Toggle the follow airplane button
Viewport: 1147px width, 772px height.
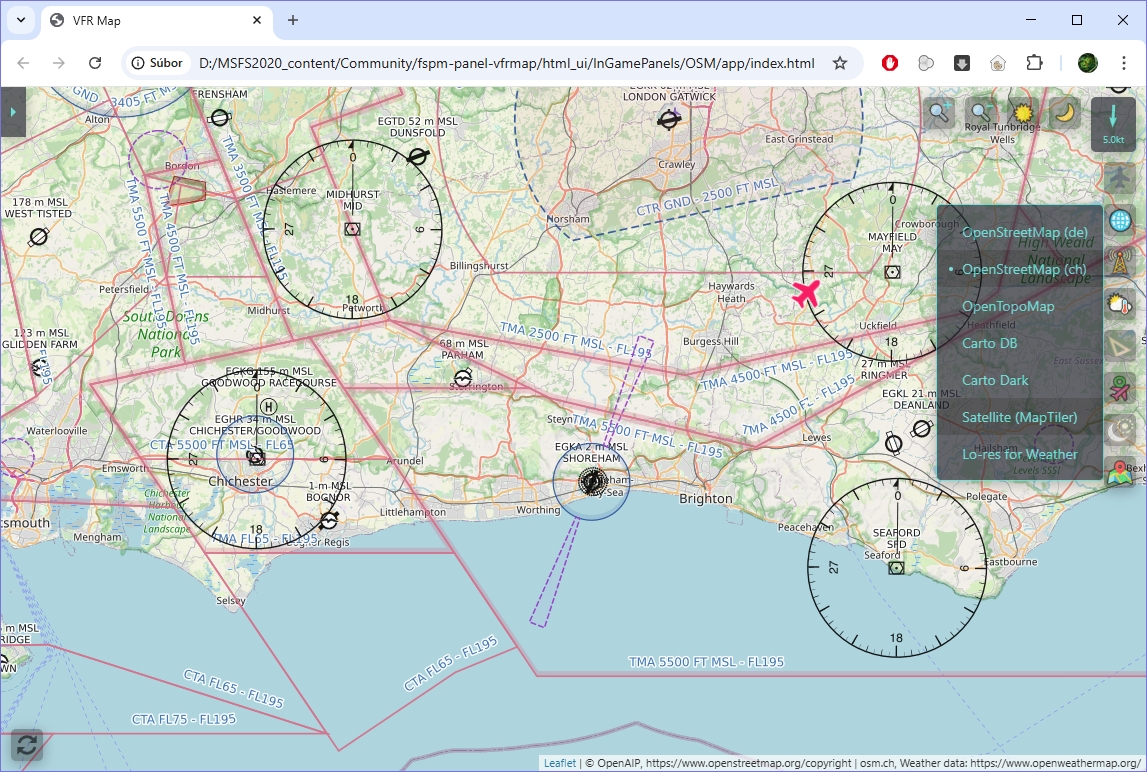point(1120,178)
